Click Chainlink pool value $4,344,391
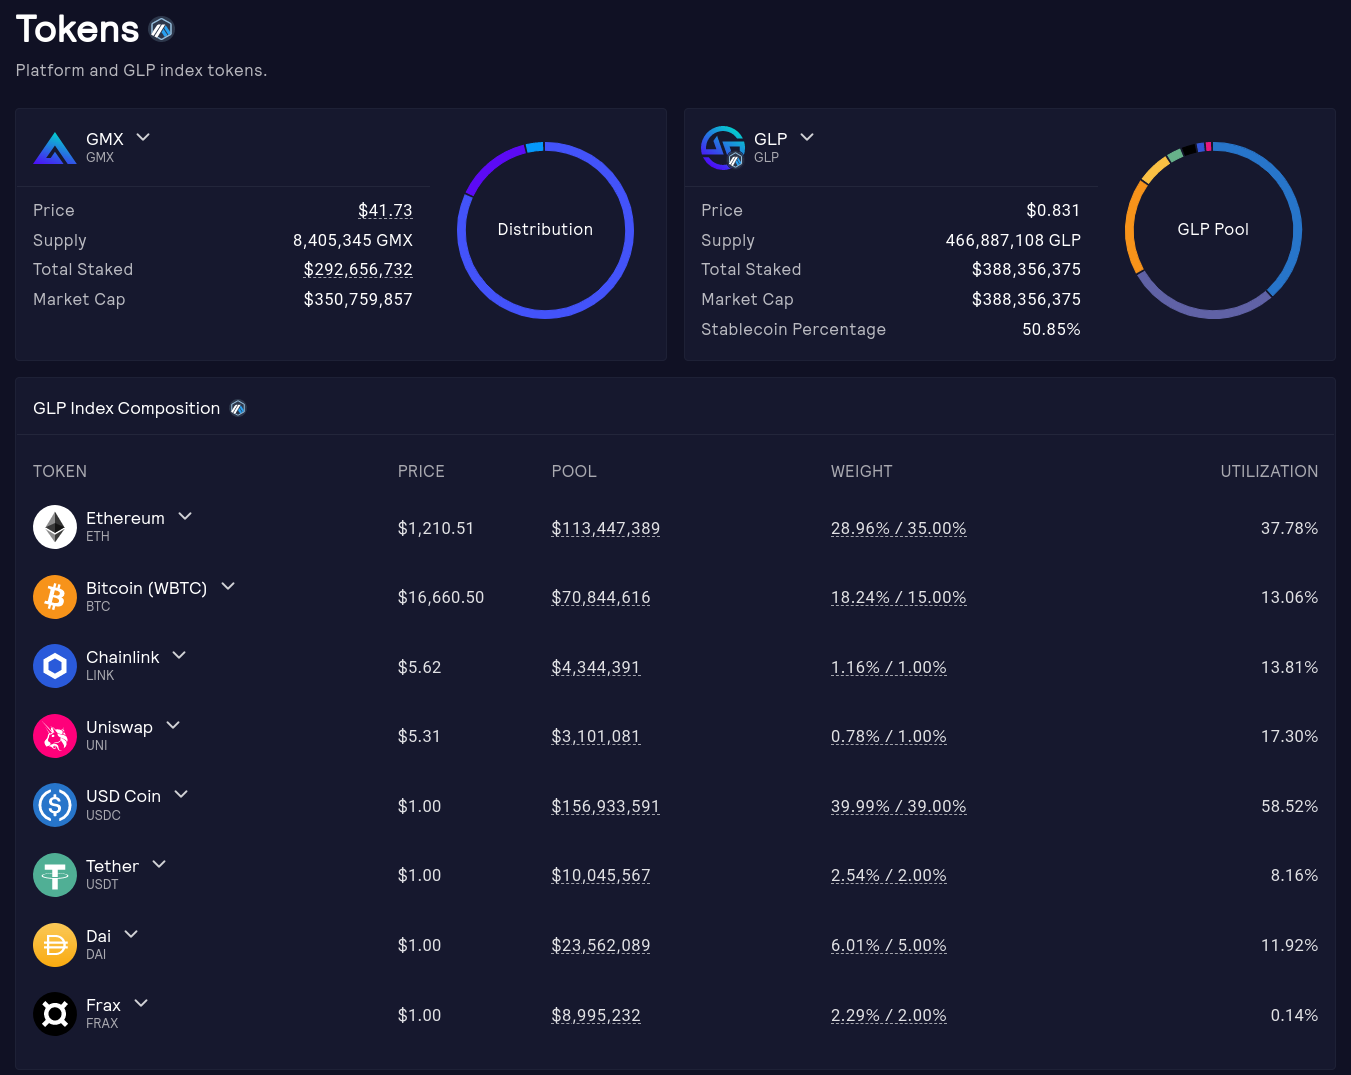1351x1075 pixels. [596, 667]
